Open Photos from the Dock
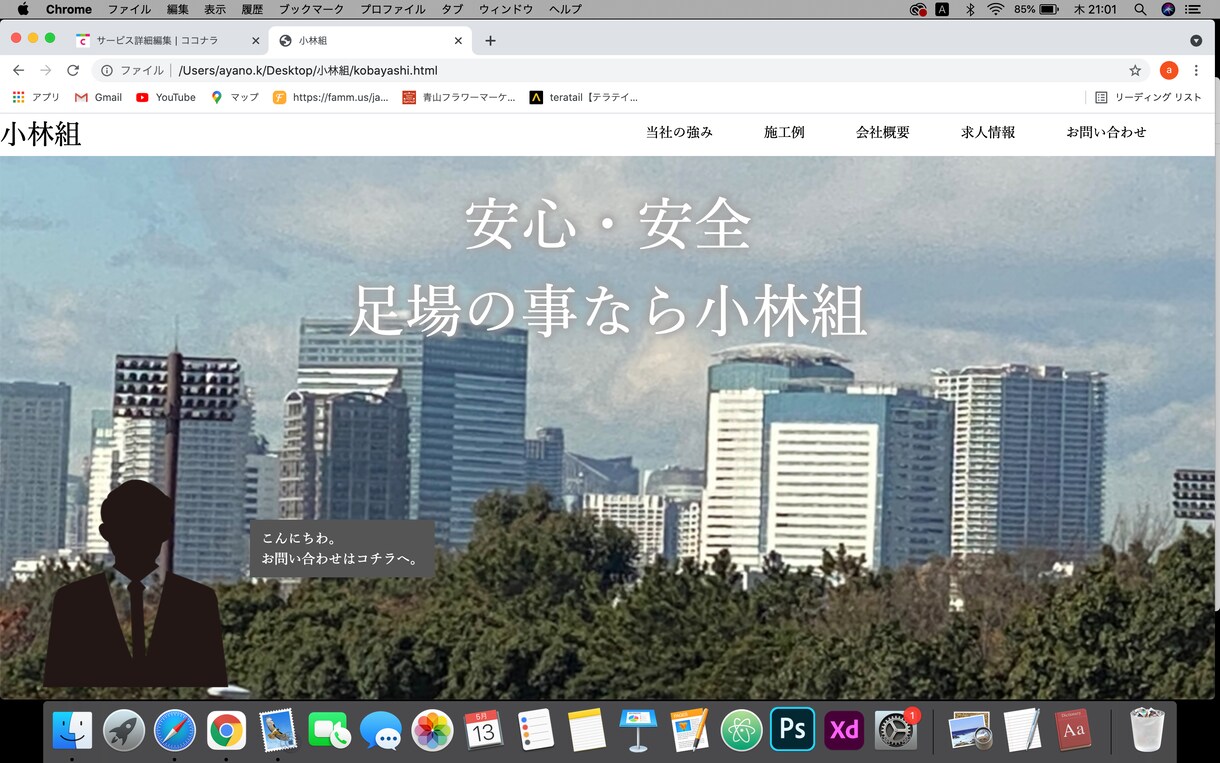 432,730
